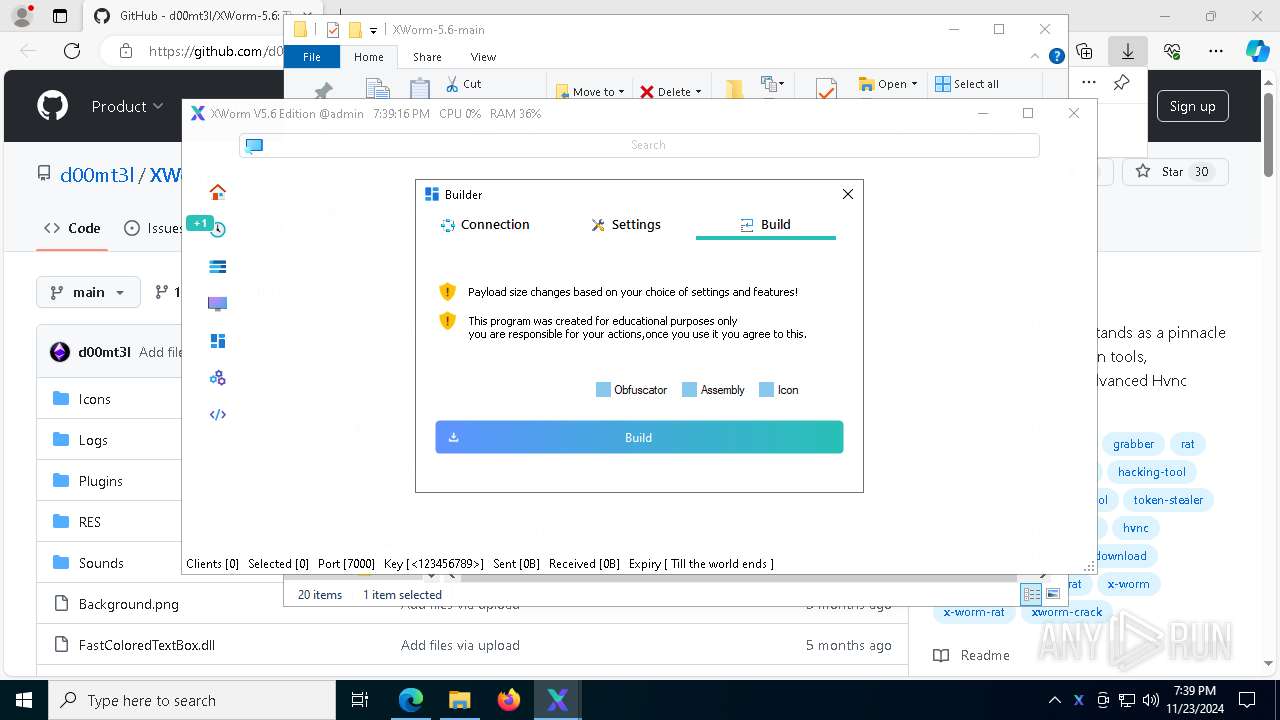
Task: Open the Home ribbon tab in Explorer
Action: coord(369,57)
